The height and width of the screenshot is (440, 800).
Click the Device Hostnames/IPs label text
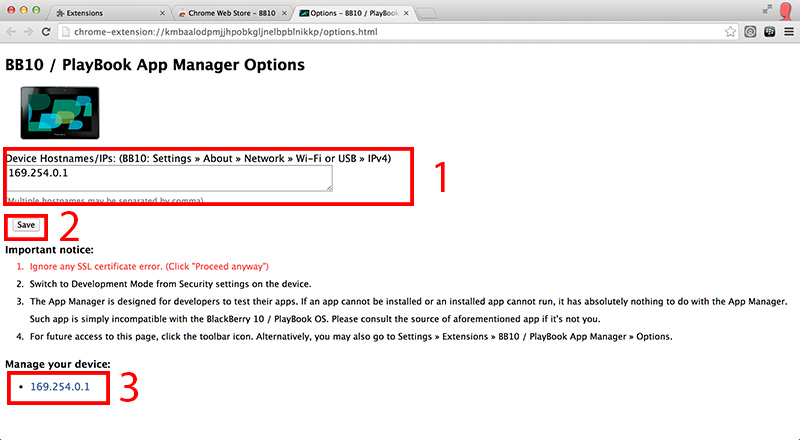198,159
